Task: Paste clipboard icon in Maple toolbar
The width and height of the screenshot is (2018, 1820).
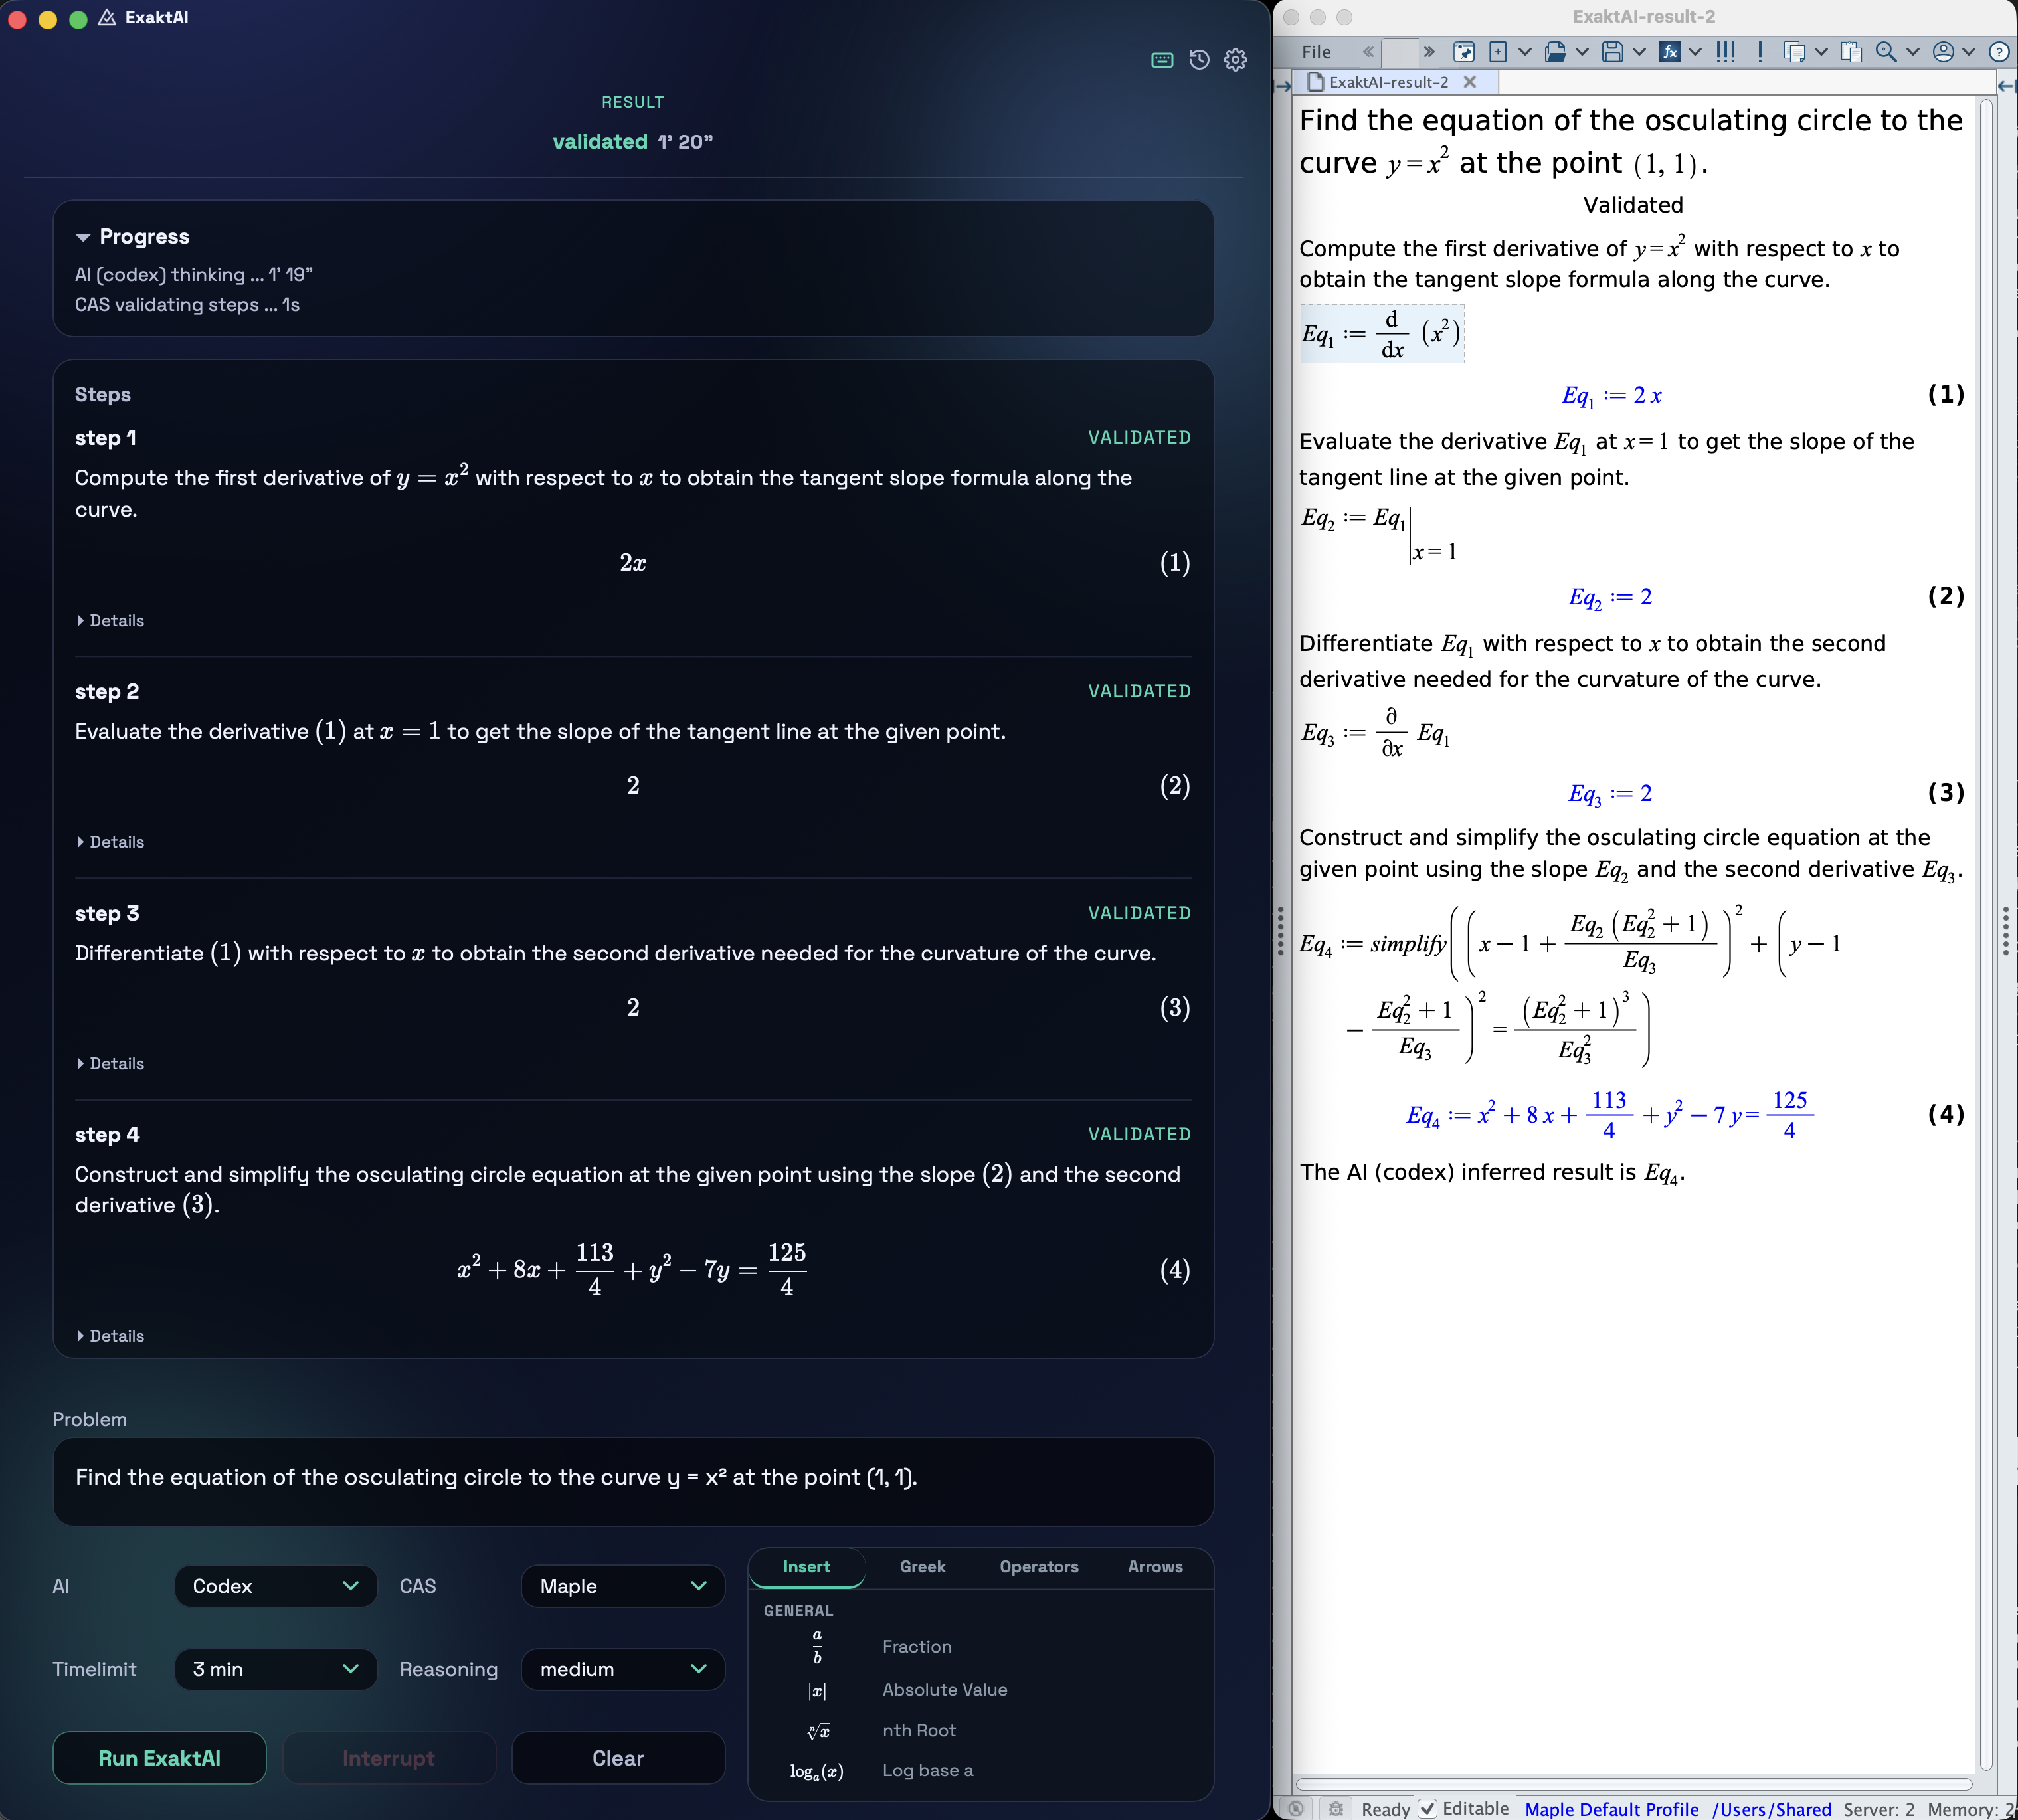Action: click(1851, 52)
